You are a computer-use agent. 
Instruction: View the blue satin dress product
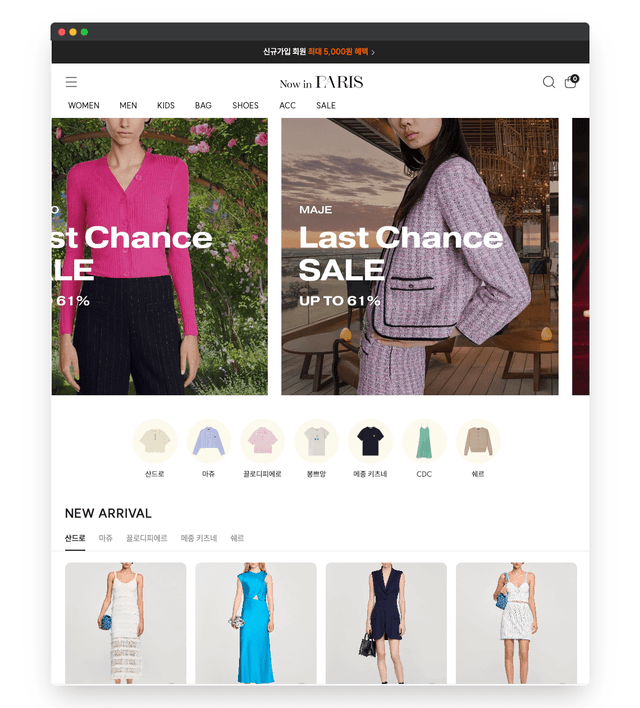256,623
